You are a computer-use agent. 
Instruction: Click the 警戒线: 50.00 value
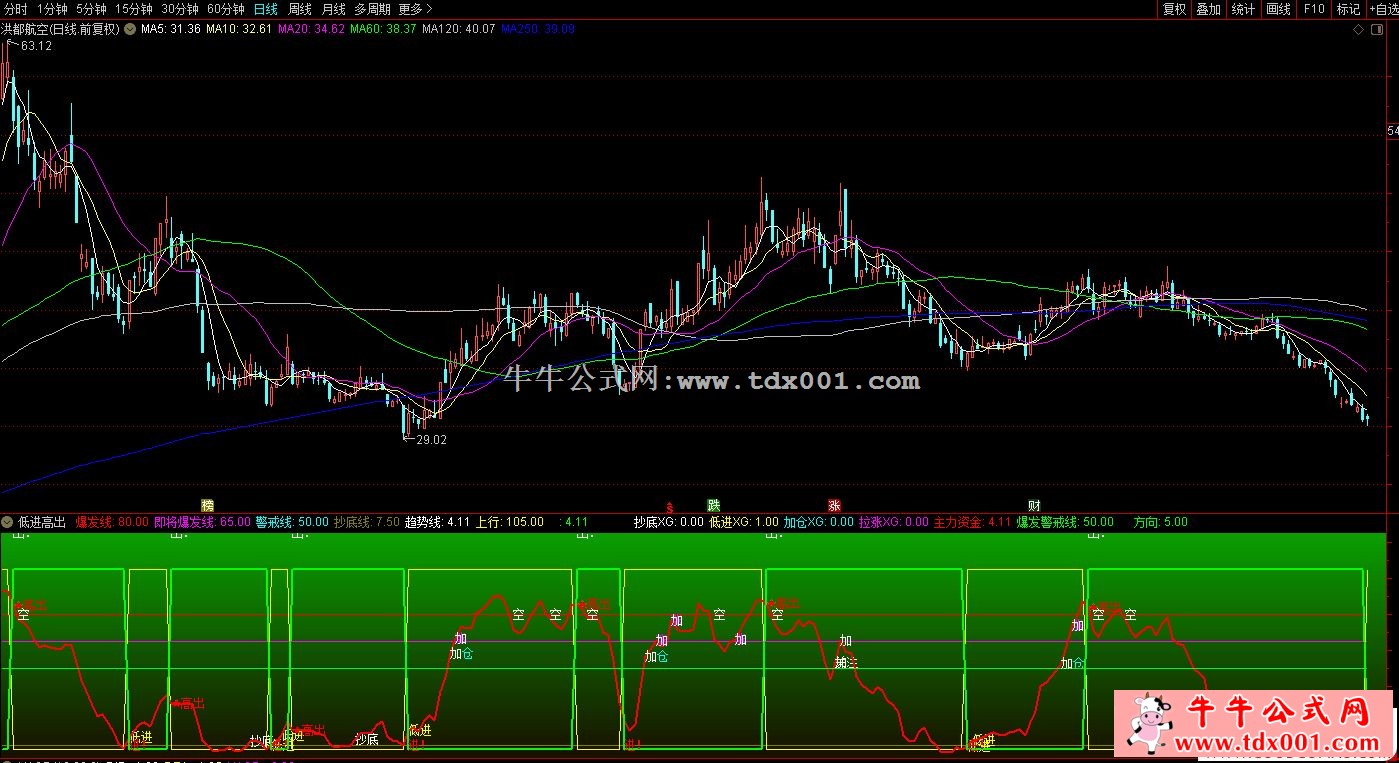pos(292,522)
